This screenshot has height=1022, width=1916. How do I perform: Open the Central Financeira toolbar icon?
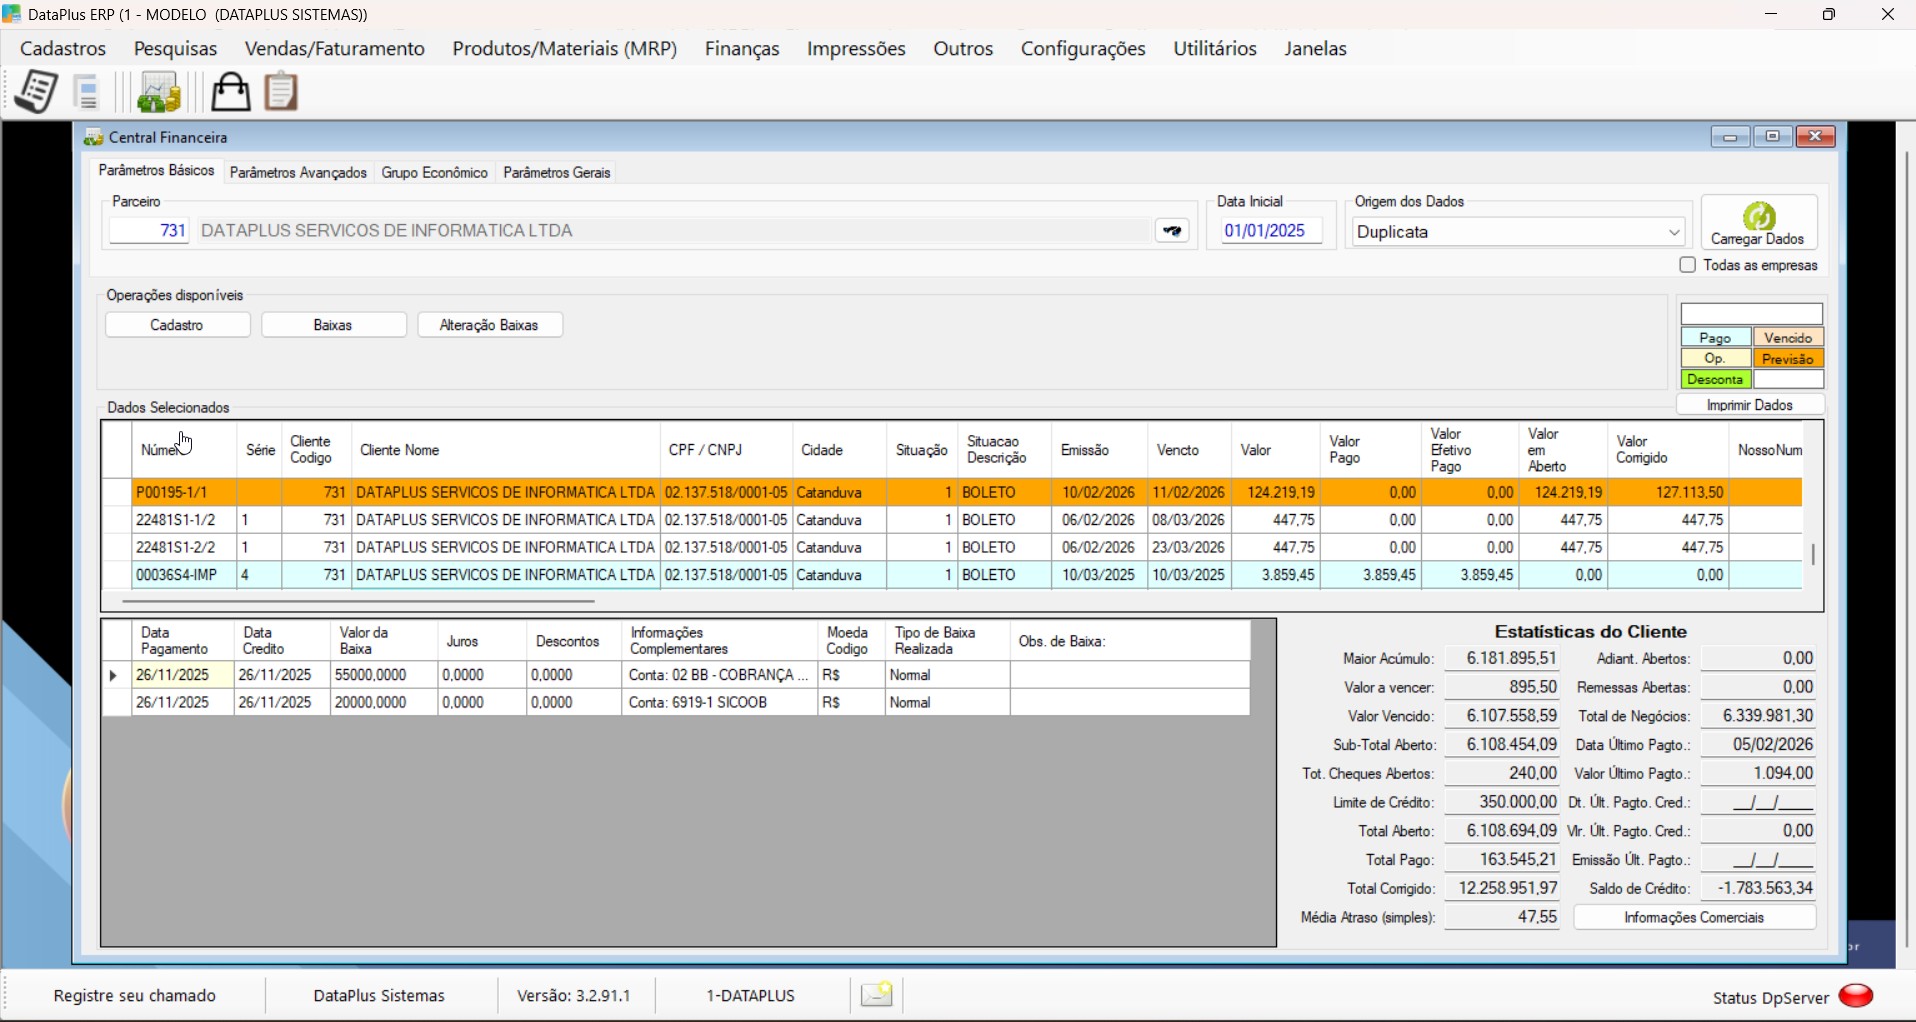click(159, 93)
